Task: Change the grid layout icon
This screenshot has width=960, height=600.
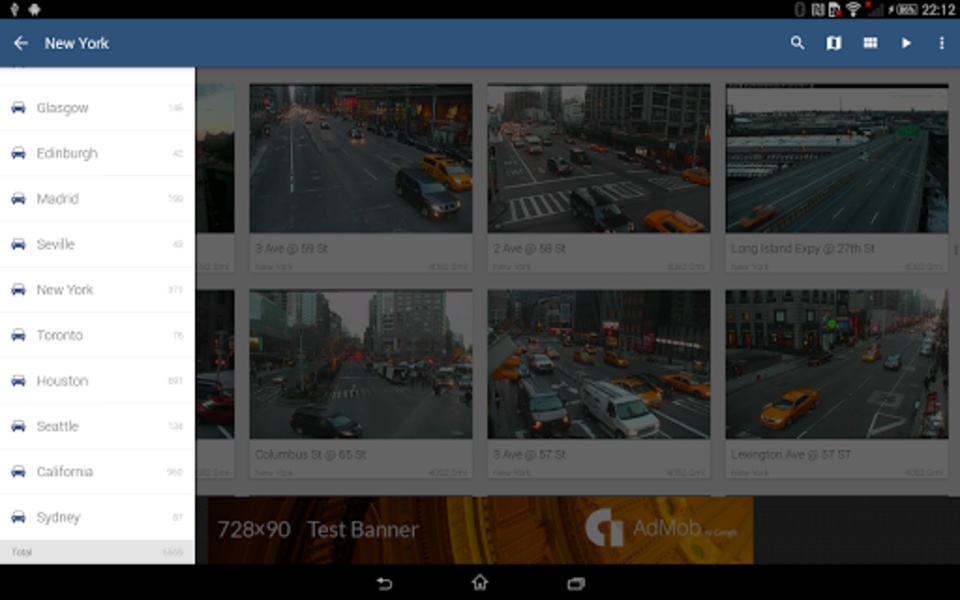Action: coord(870,43)
